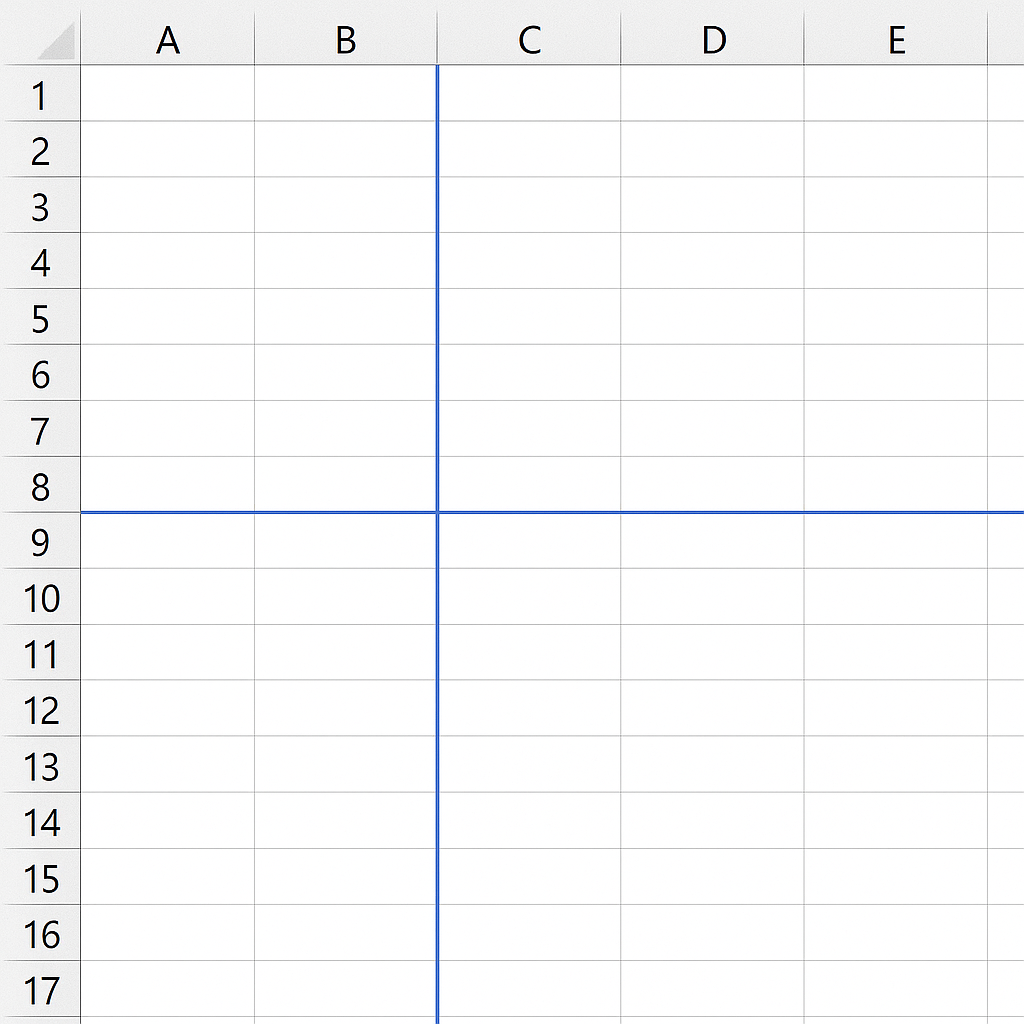1024x1024 pixels.
Task: Select column B header
Action: tap(345, 39)
